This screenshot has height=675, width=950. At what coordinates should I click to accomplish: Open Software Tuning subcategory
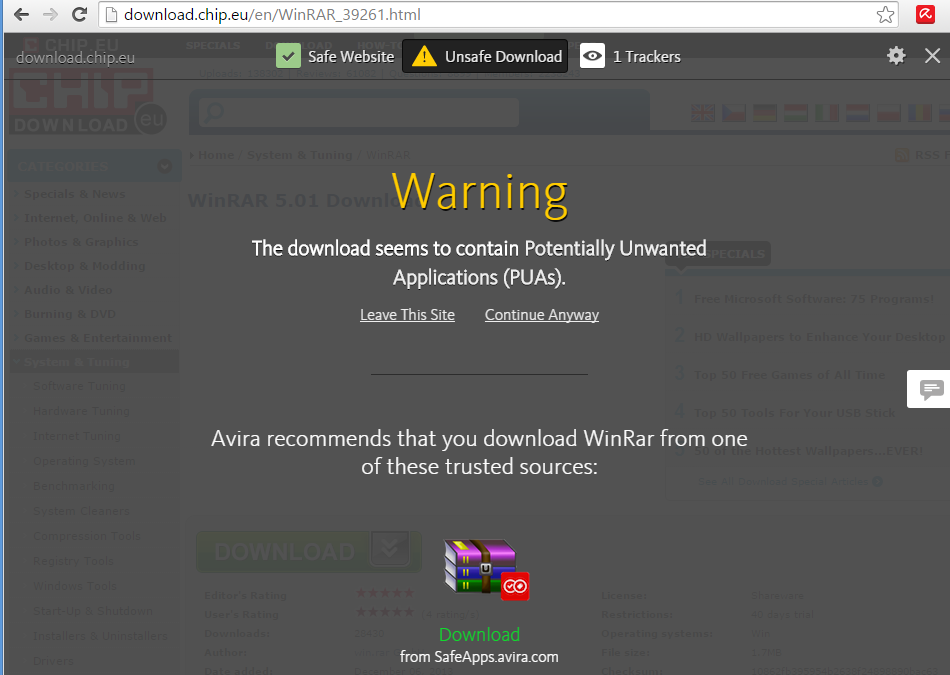click(x=79, y=386)
